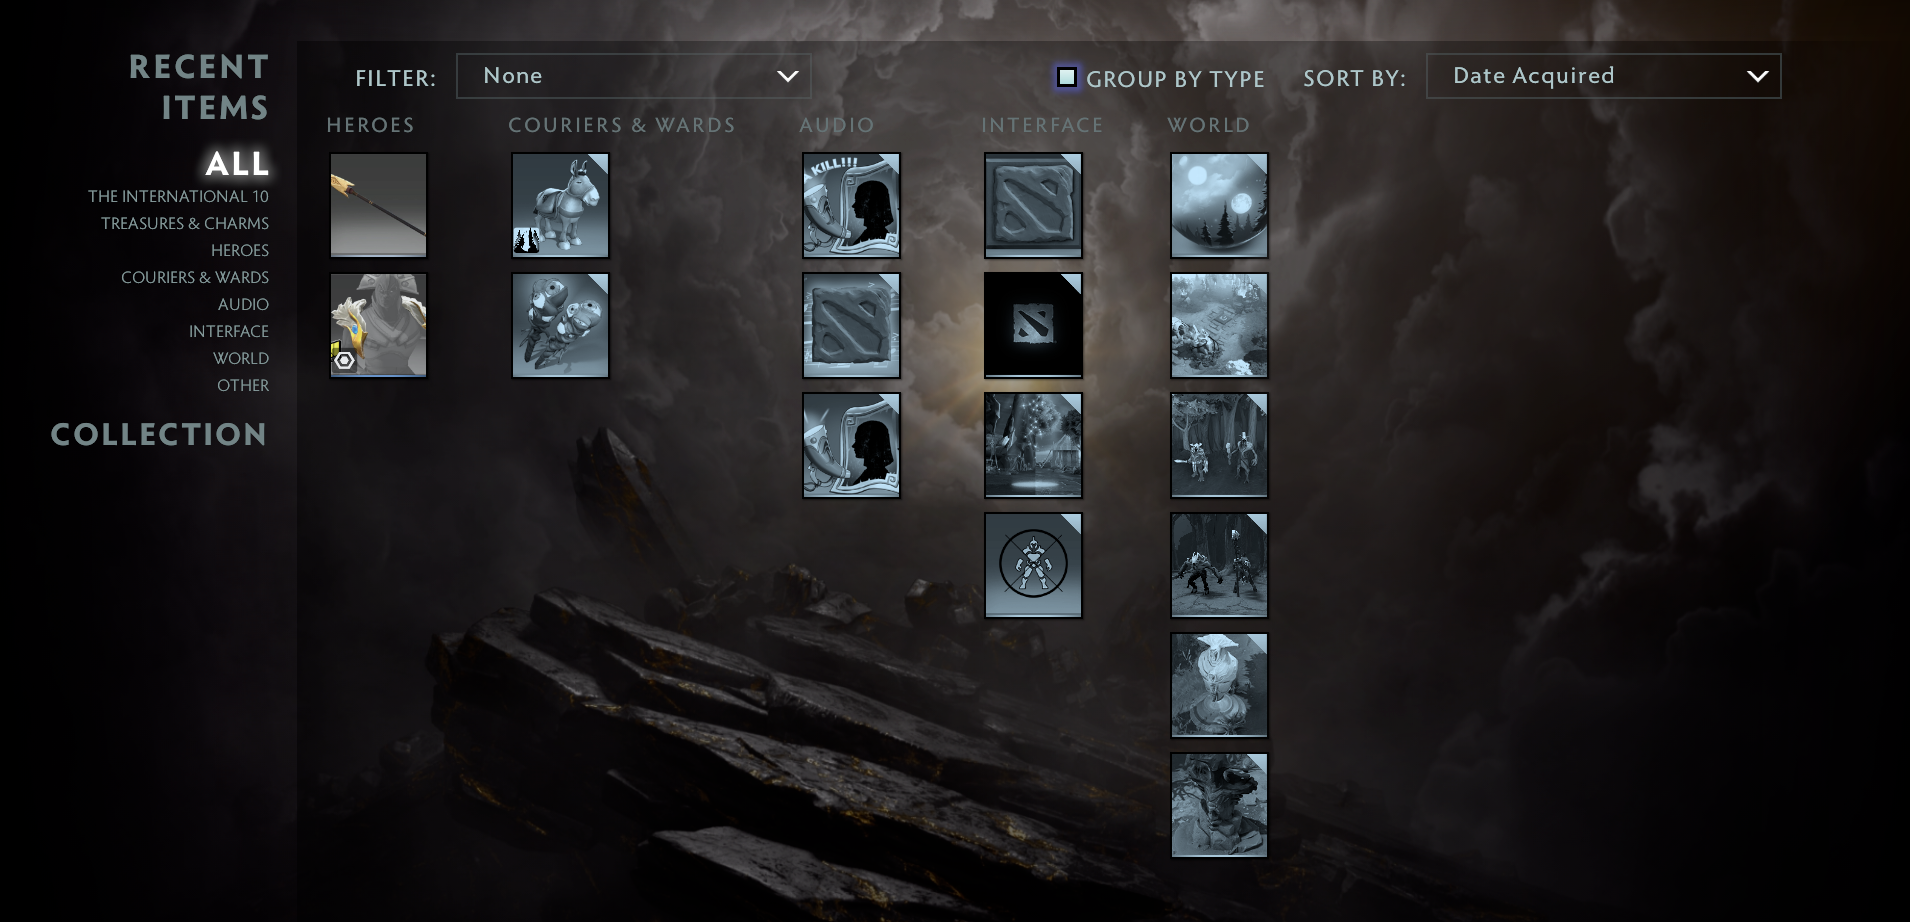Open the Sort By Date Acquired dropdown
Screen dimensions: 1910x922
1603,76
